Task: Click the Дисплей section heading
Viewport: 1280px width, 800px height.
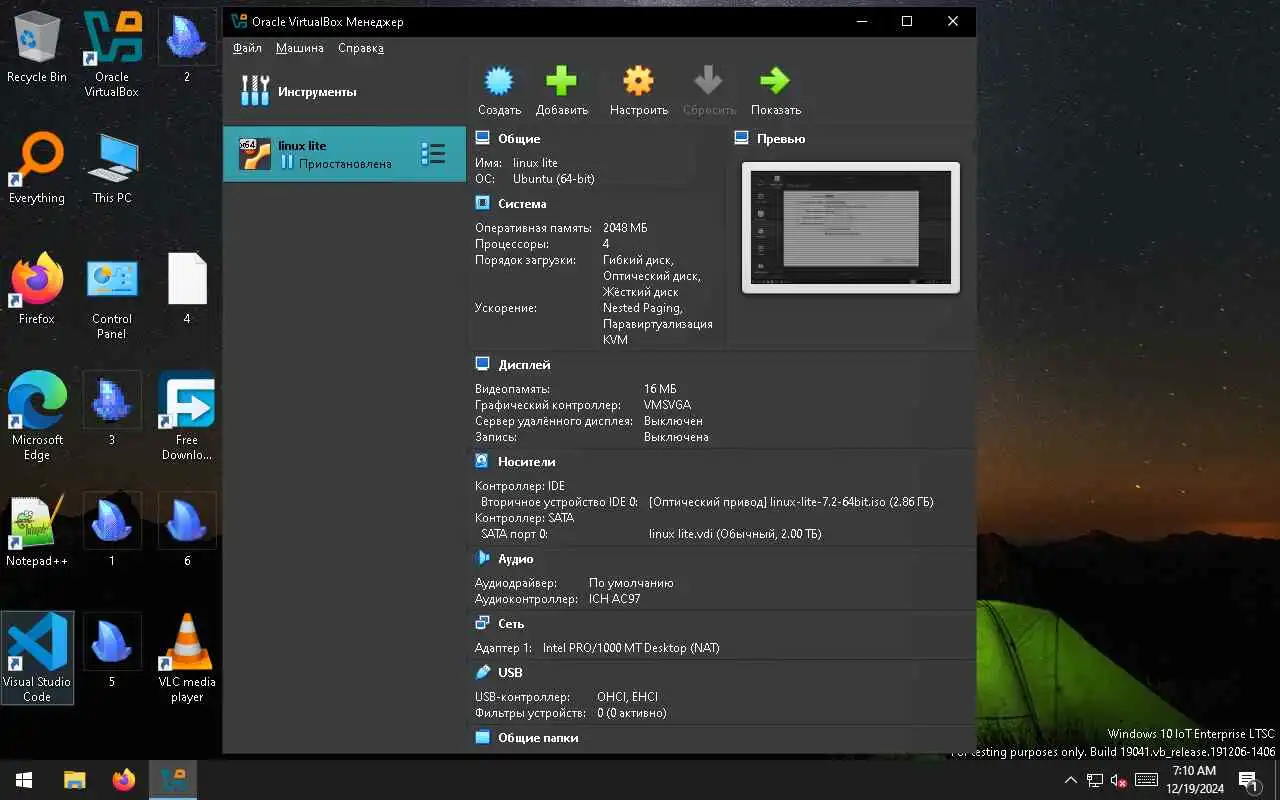Action: (524, 365)
